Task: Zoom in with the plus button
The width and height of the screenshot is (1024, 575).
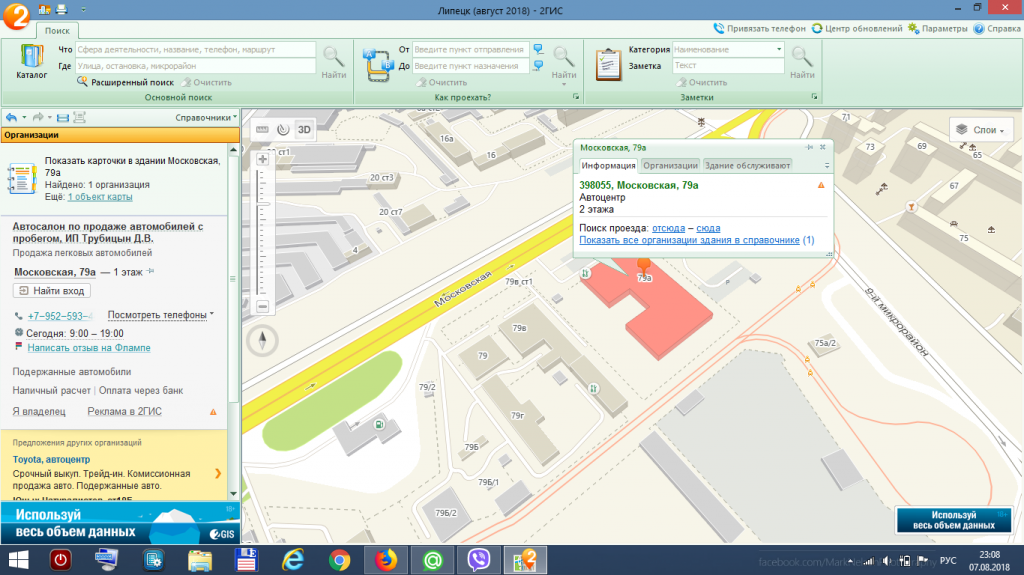Action: [x=263, y=159]
